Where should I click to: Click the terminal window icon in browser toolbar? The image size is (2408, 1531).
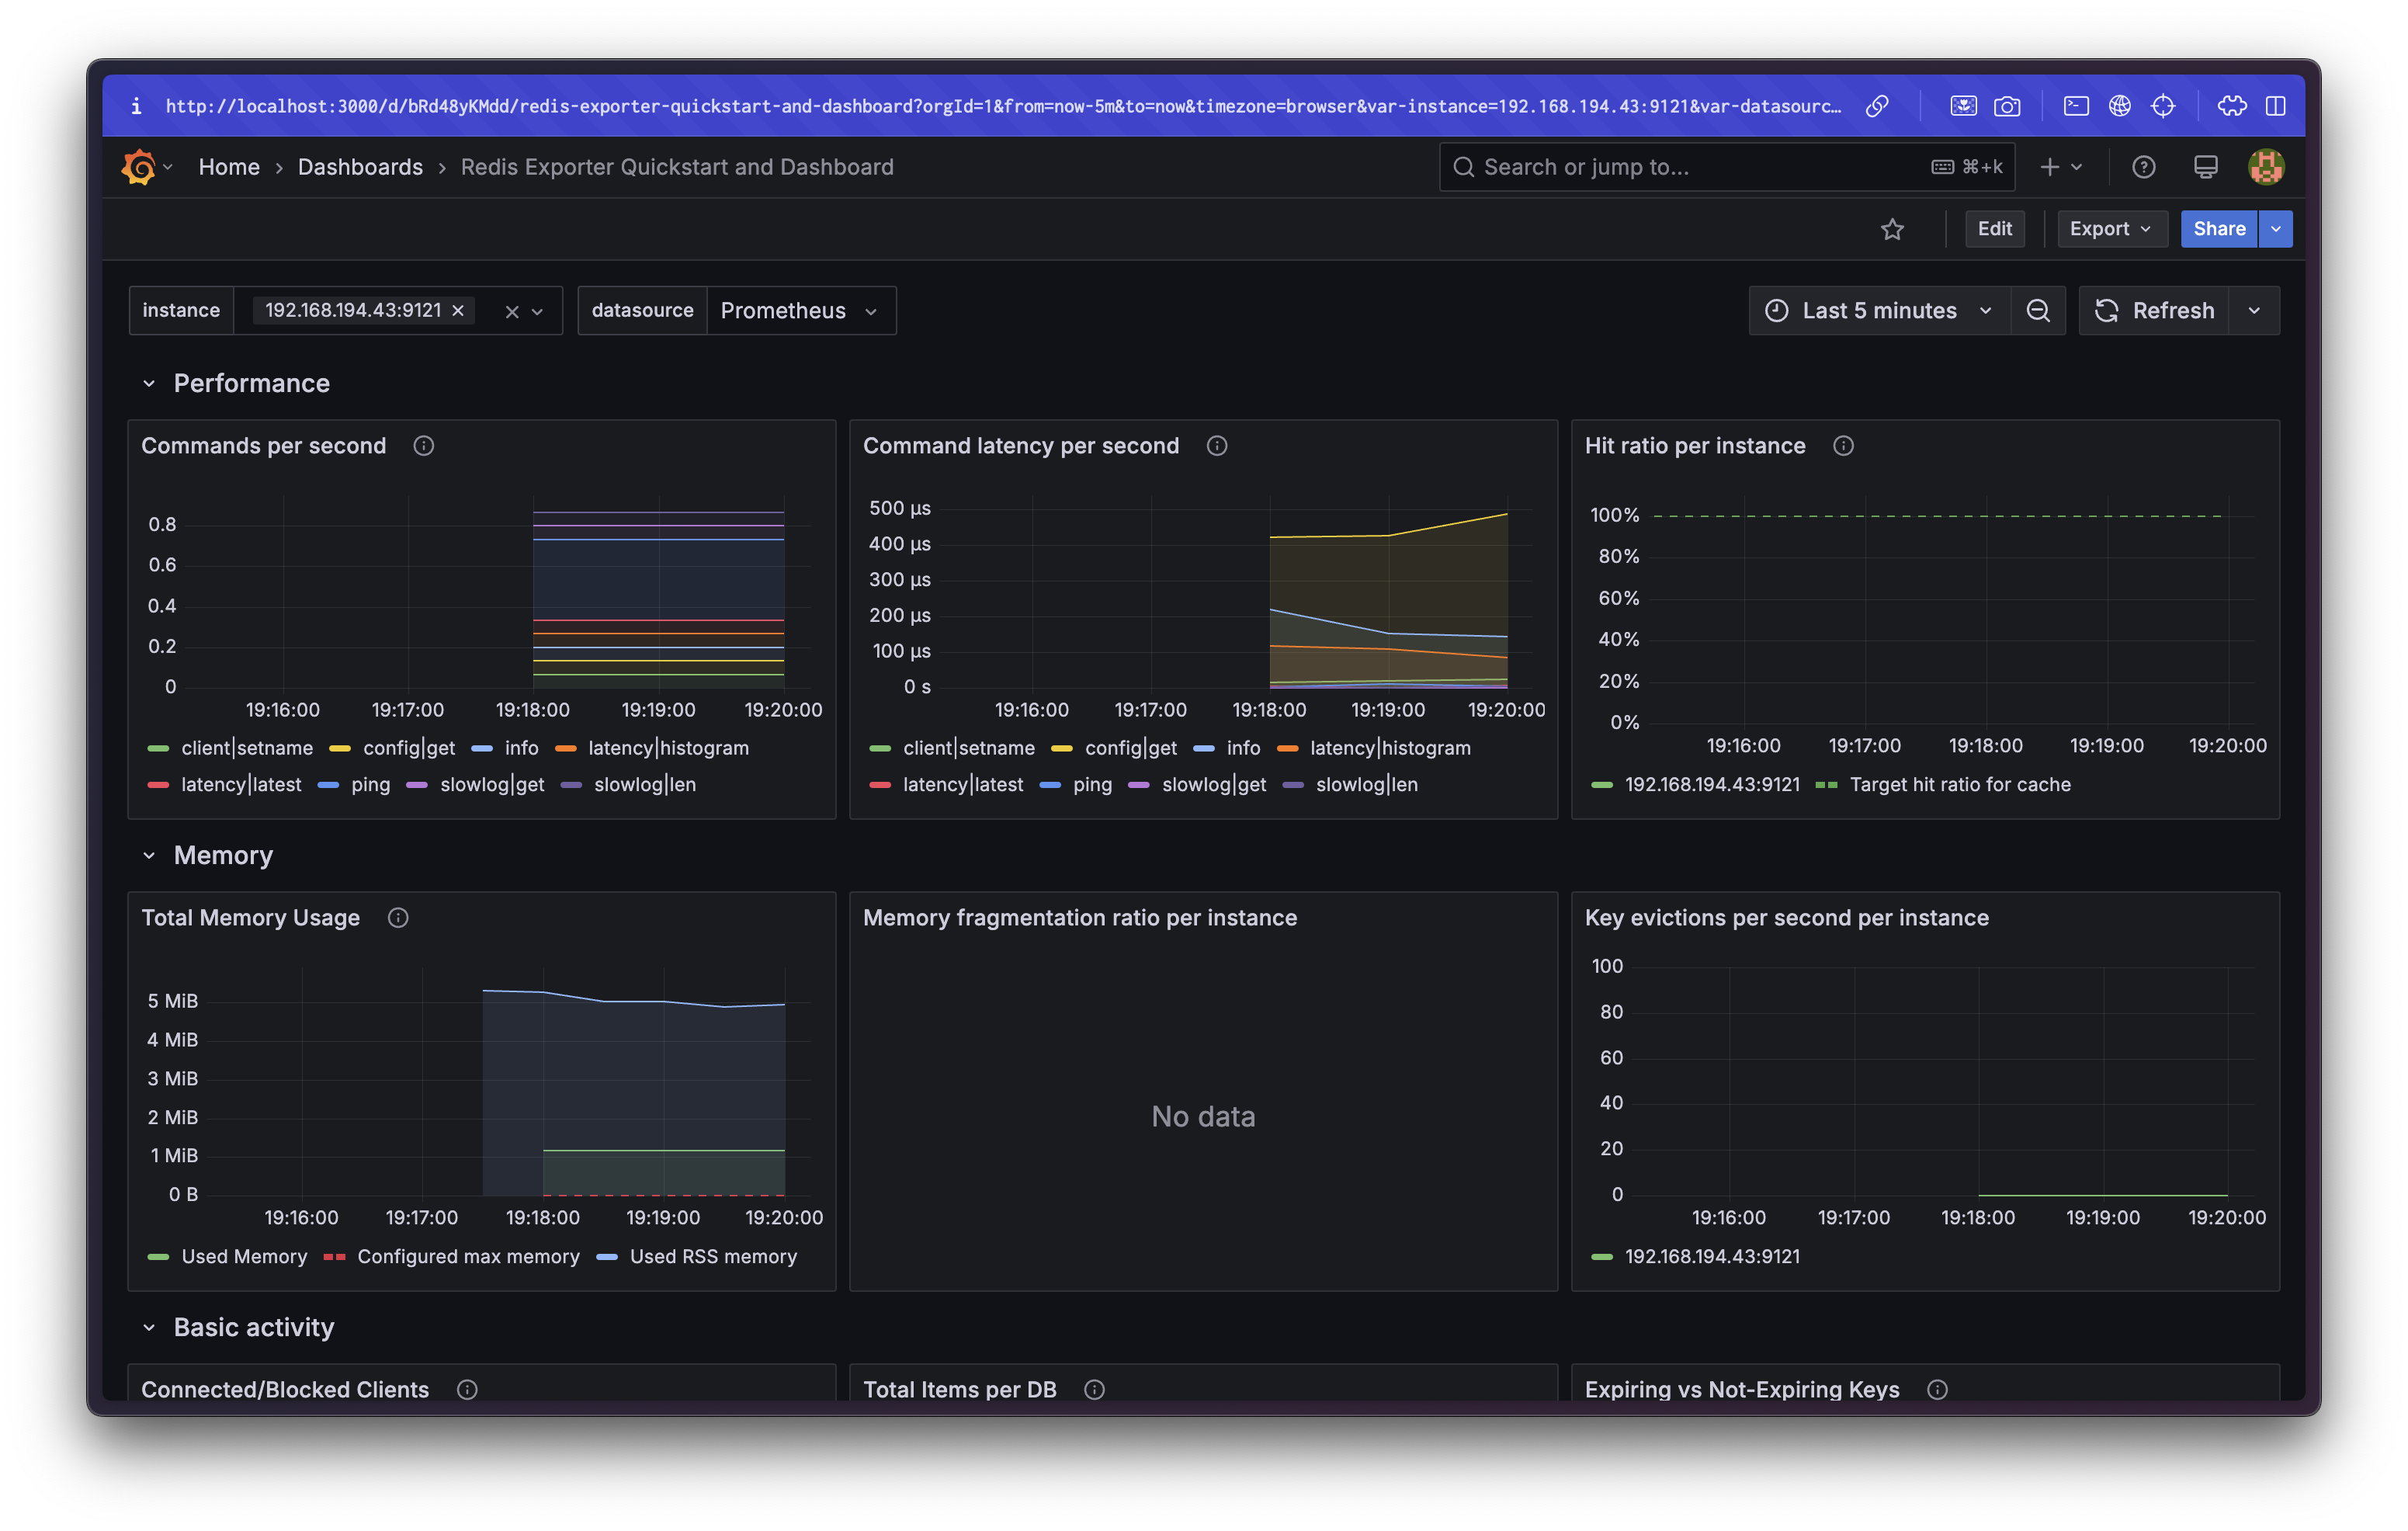pyautogui.click(x=2076, y=106)
